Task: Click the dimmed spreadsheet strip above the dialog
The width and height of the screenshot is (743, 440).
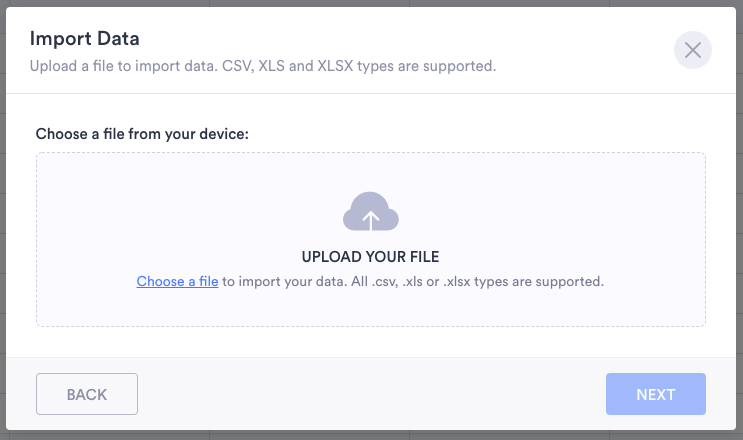Action: pyautogui.click(x=371, y=3)
